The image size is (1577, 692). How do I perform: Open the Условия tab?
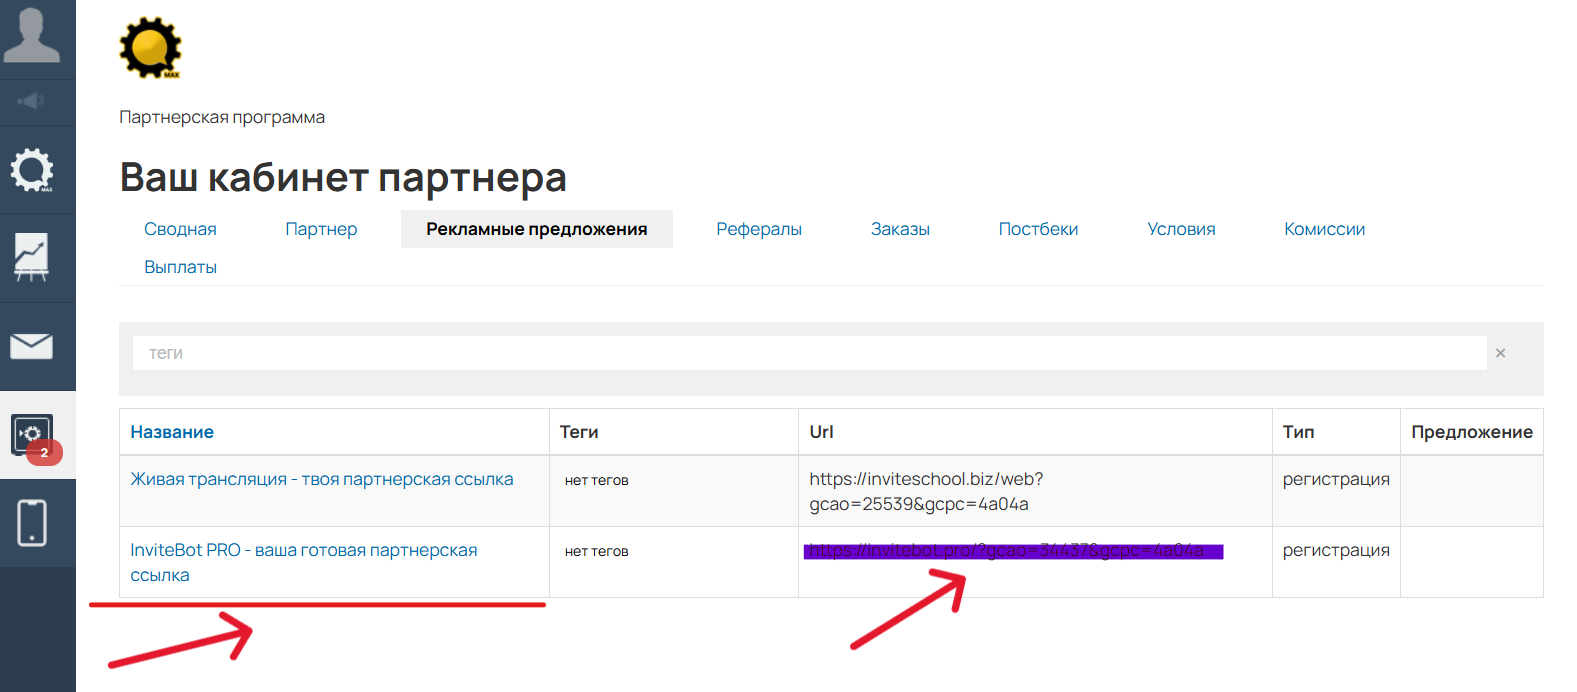coord(1181,229)
